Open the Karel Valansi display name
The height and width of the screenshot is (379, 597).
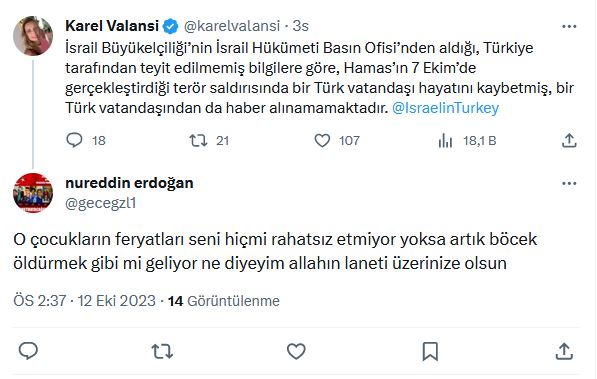coord(112,26)
